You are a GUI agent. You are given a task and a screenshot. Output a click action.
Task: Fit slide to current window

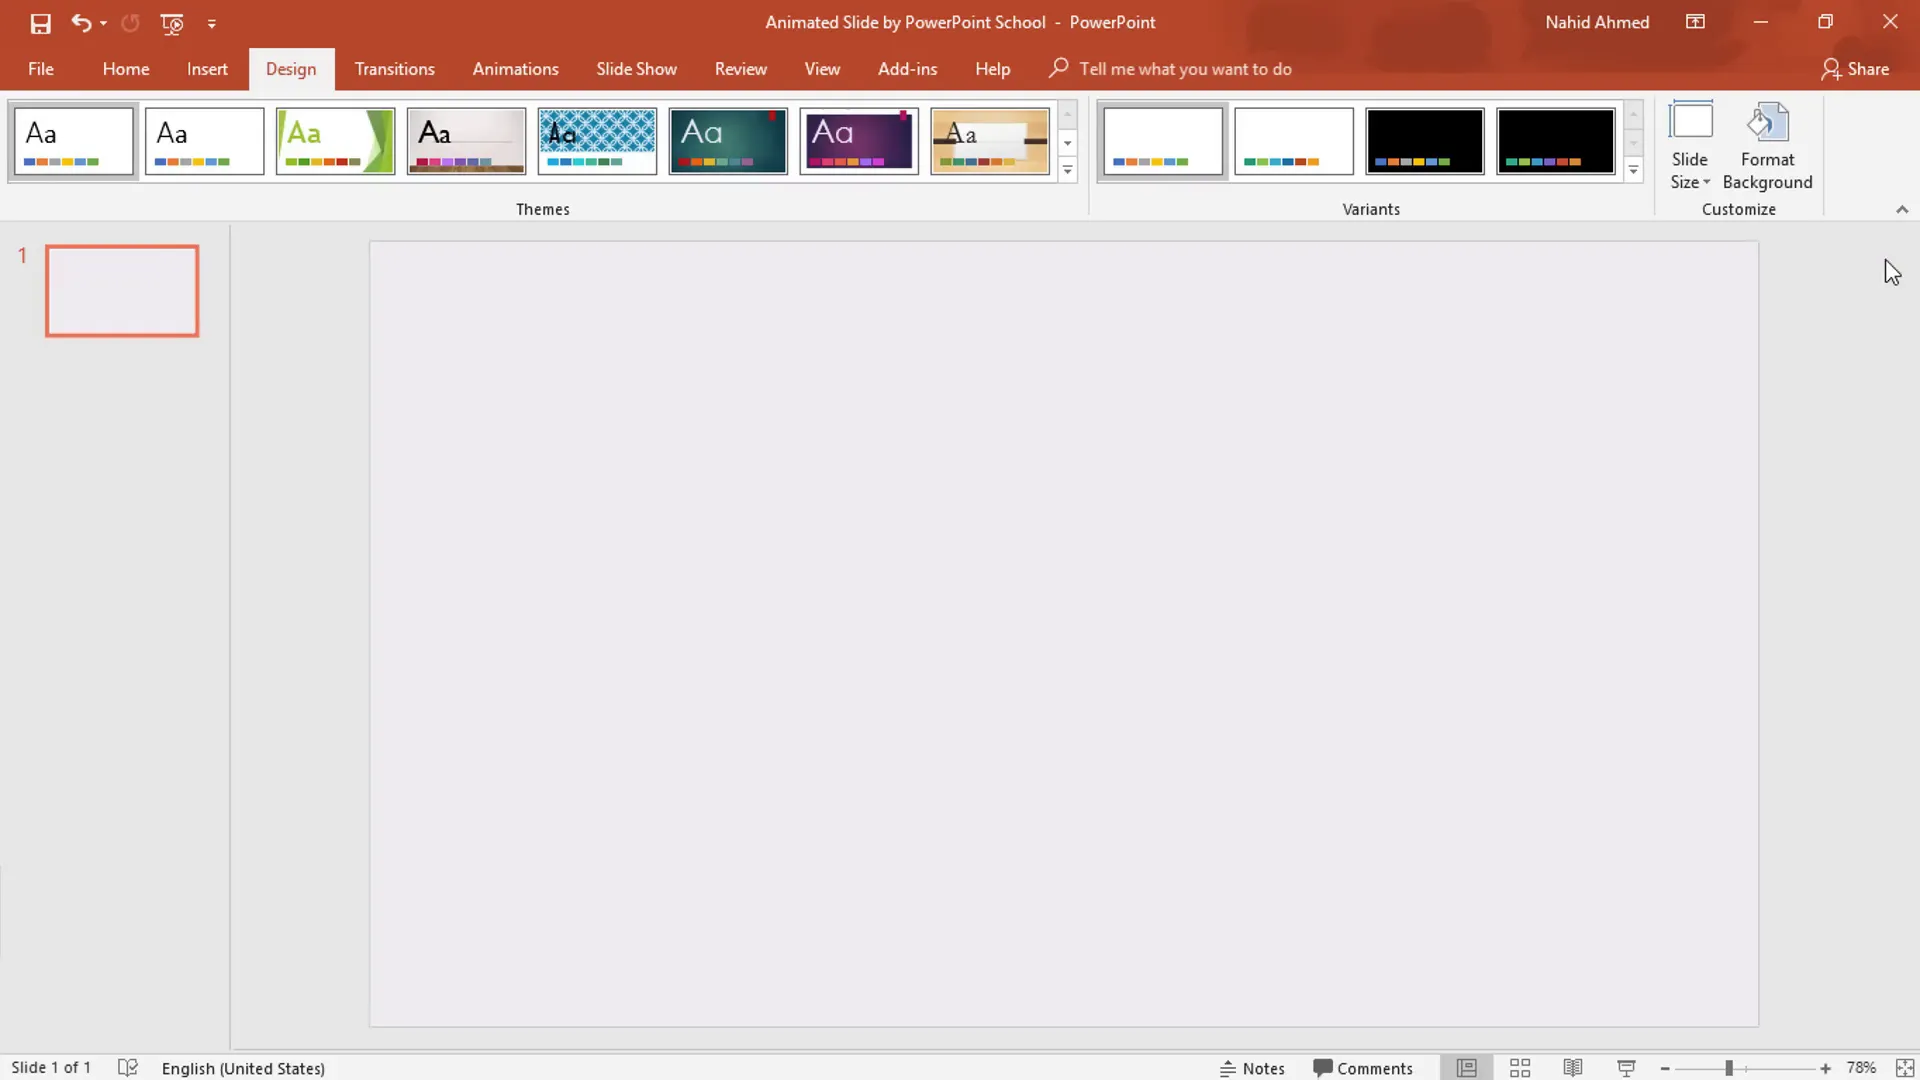1905,1068
